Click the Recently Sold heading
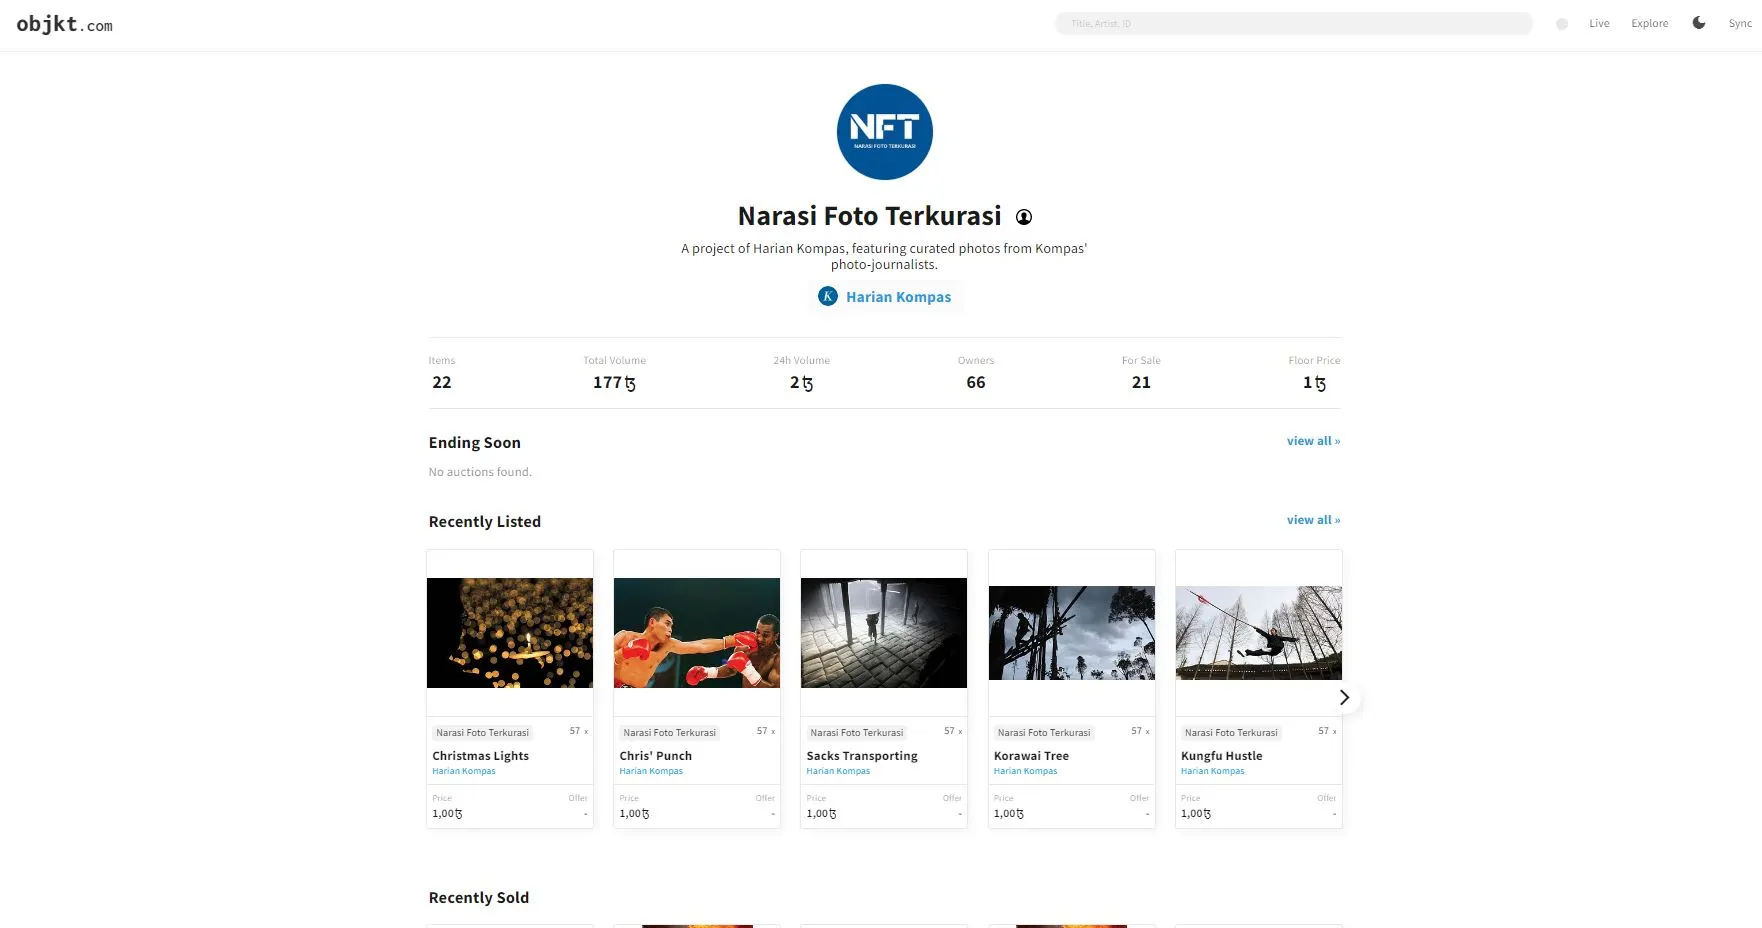Screen dimensions: 1762x928 click(478, 898)
